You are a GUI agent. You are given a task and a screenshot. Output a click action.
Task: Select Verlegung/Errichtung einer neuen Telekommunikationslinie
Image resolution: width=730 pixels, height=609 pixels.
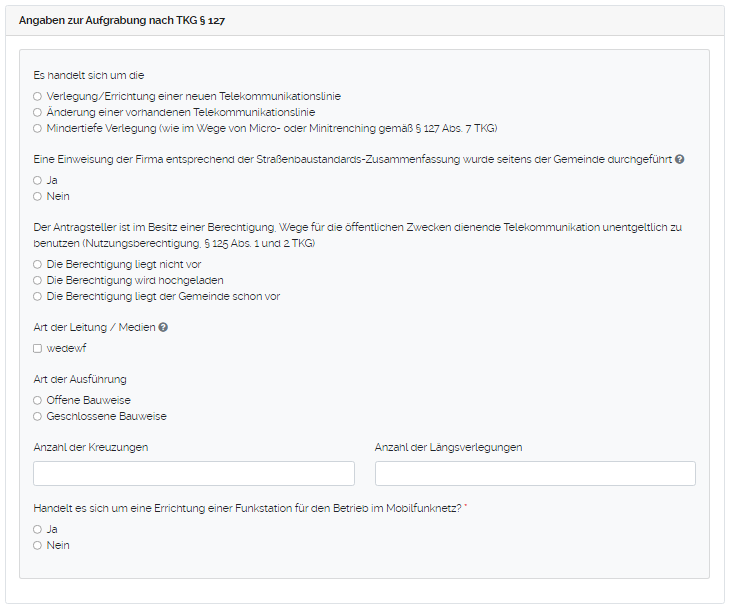[x=37, y=96]
